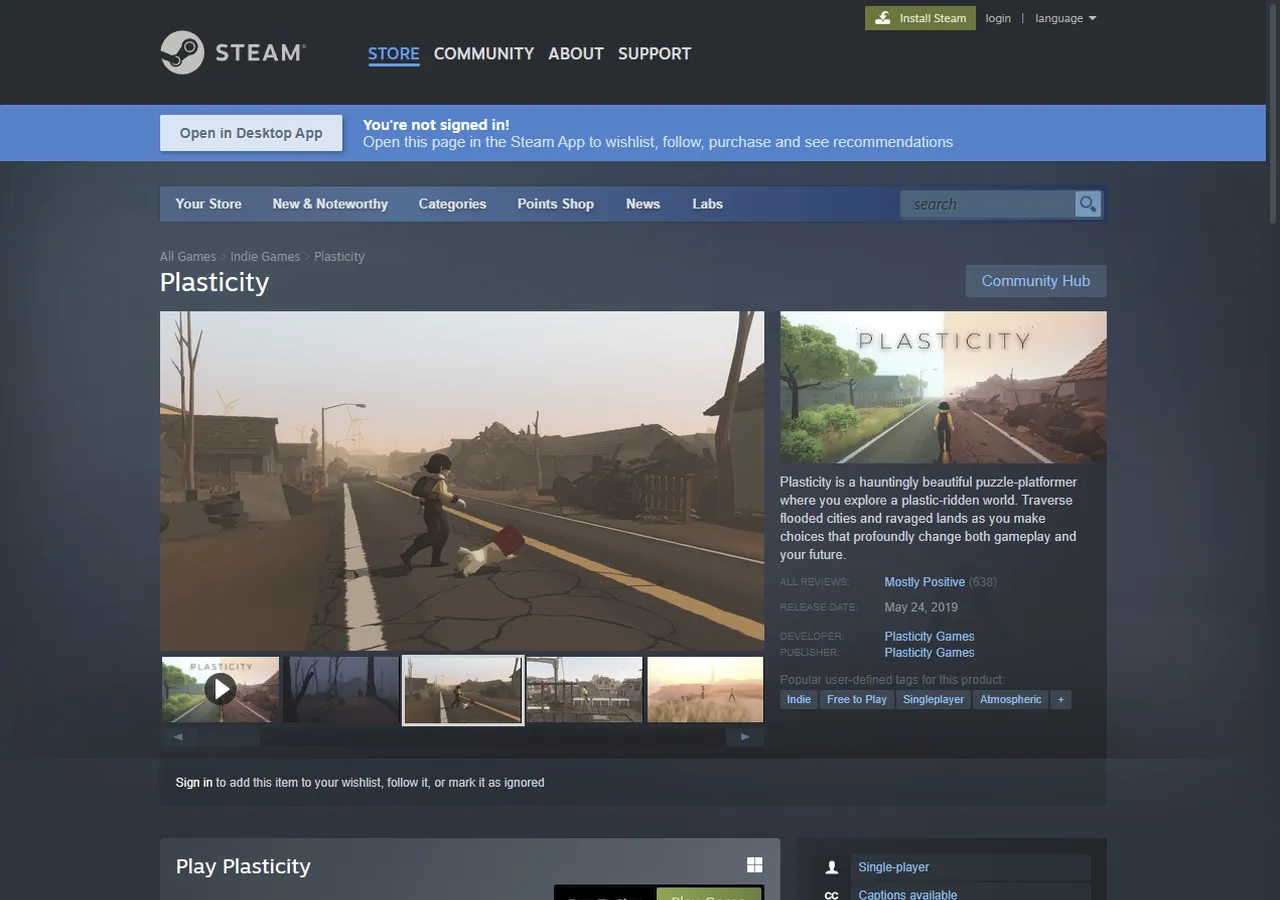
Task: Open the Community Hub
Action: (x=1036, y=281)
